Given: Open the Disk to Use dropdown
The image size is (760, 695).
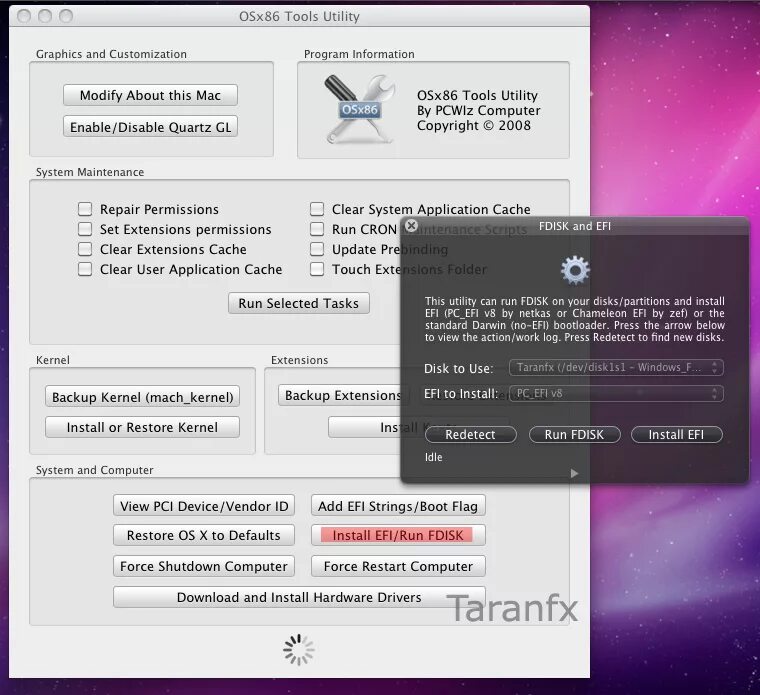Looking at the screenshot, I should point(616,367).
